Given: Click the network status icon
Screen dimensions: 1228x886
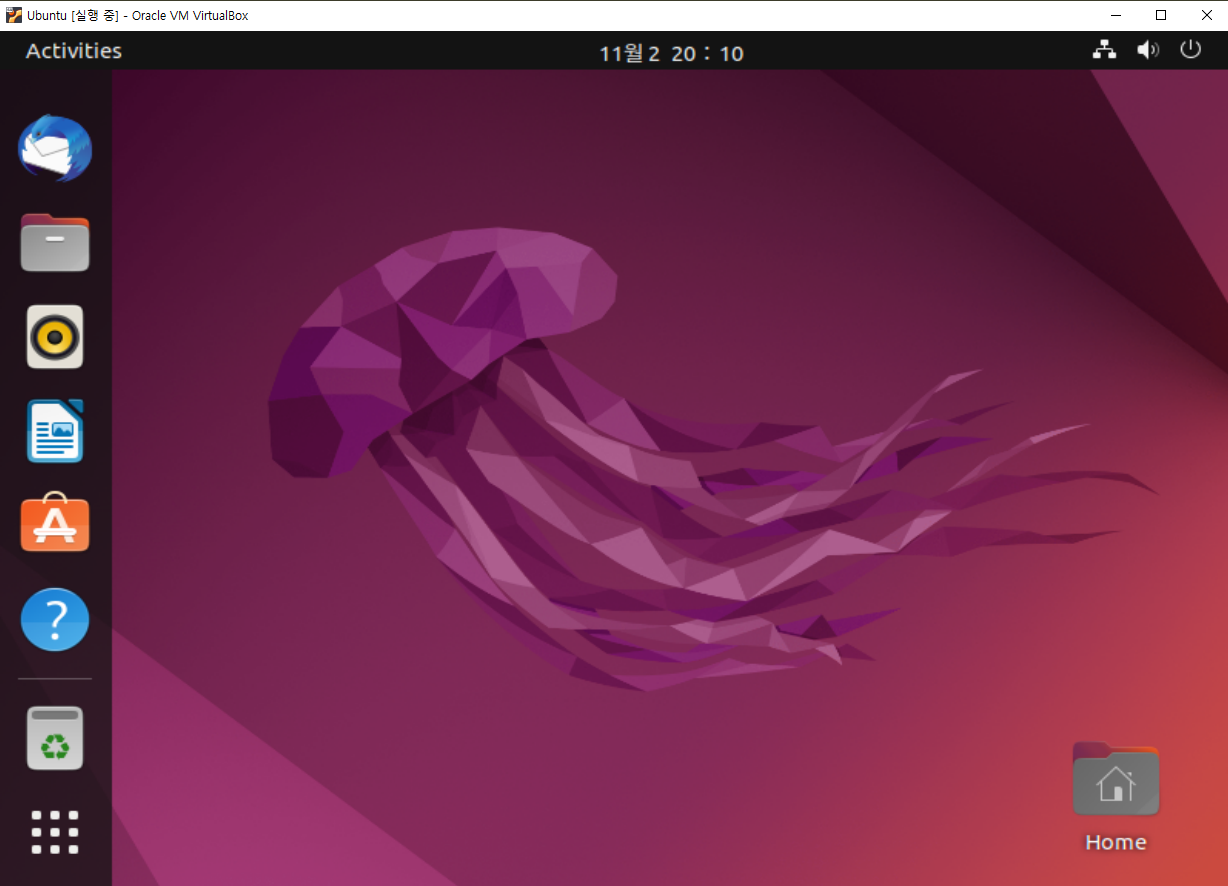Looking at the screenshot, I should point(1104,50).
